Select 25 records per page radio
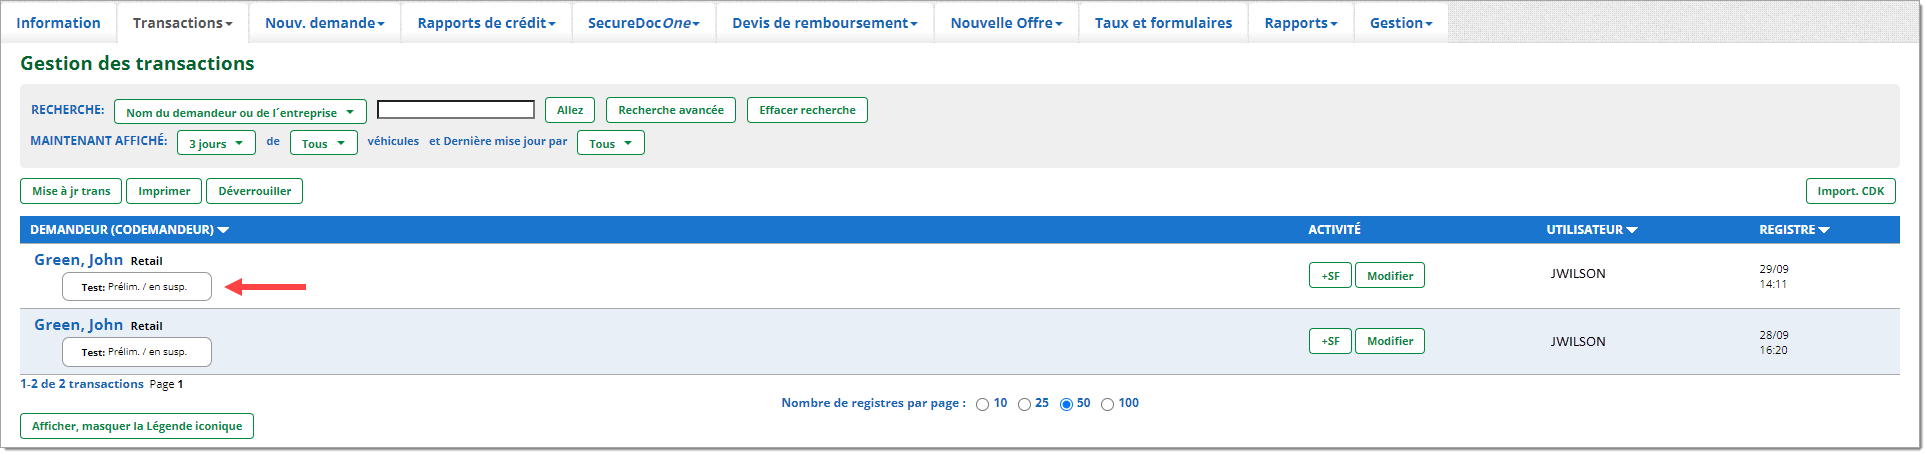This screenshot has width=1927, height=455. [1024, 404]
